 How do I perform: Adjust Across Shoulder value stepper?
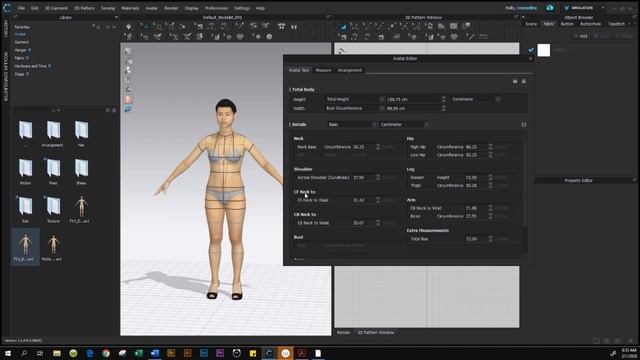coord(378,178)
